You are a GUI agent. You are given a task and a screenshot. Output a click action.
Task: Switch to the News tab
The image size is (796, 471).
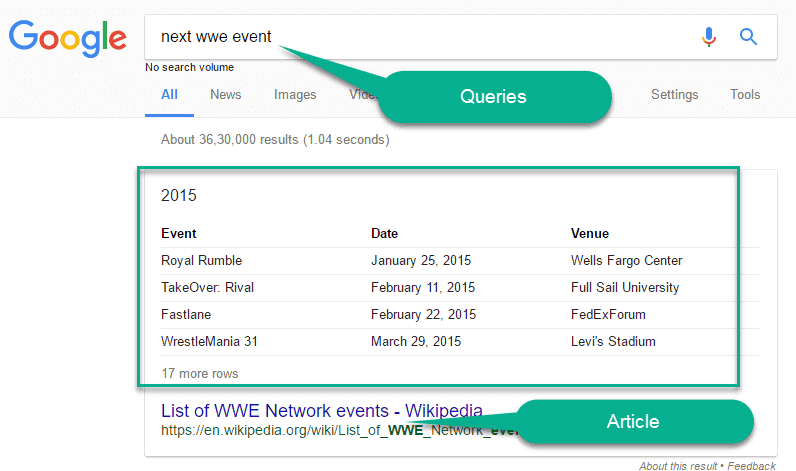click(225, 94)
